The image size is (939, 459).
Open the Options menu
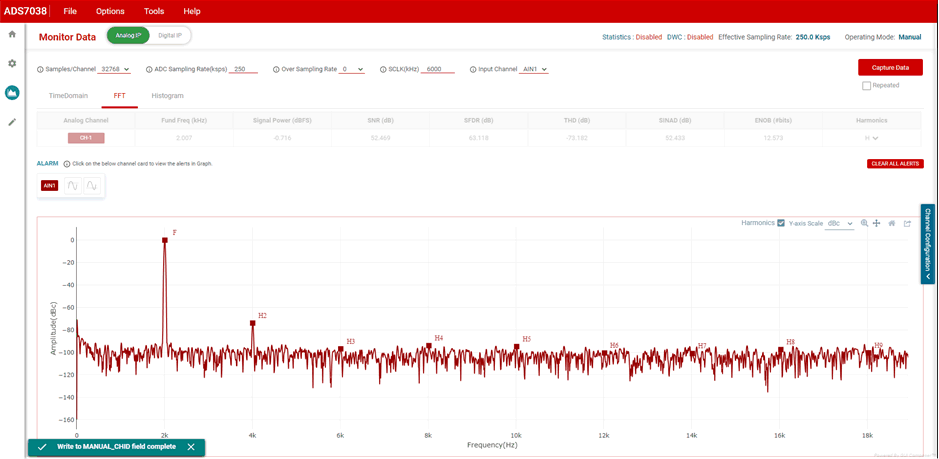click(110, 11)
